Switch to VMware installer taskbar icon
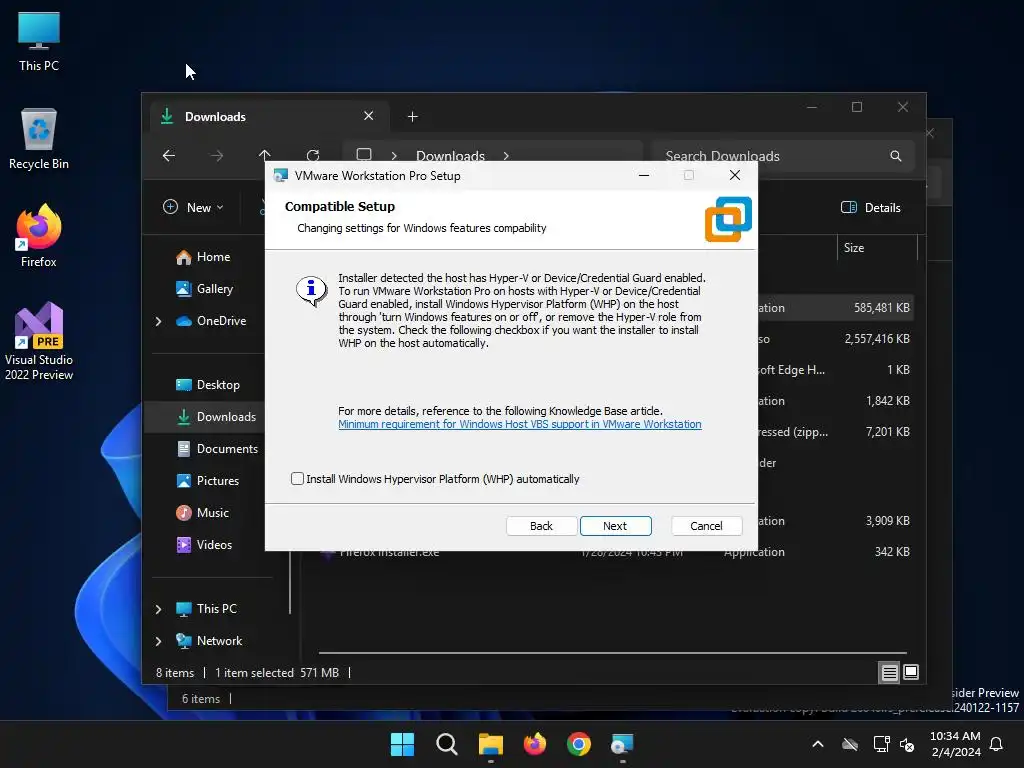Viewport: 1024px width, 768px height. (x=622, y=744)
